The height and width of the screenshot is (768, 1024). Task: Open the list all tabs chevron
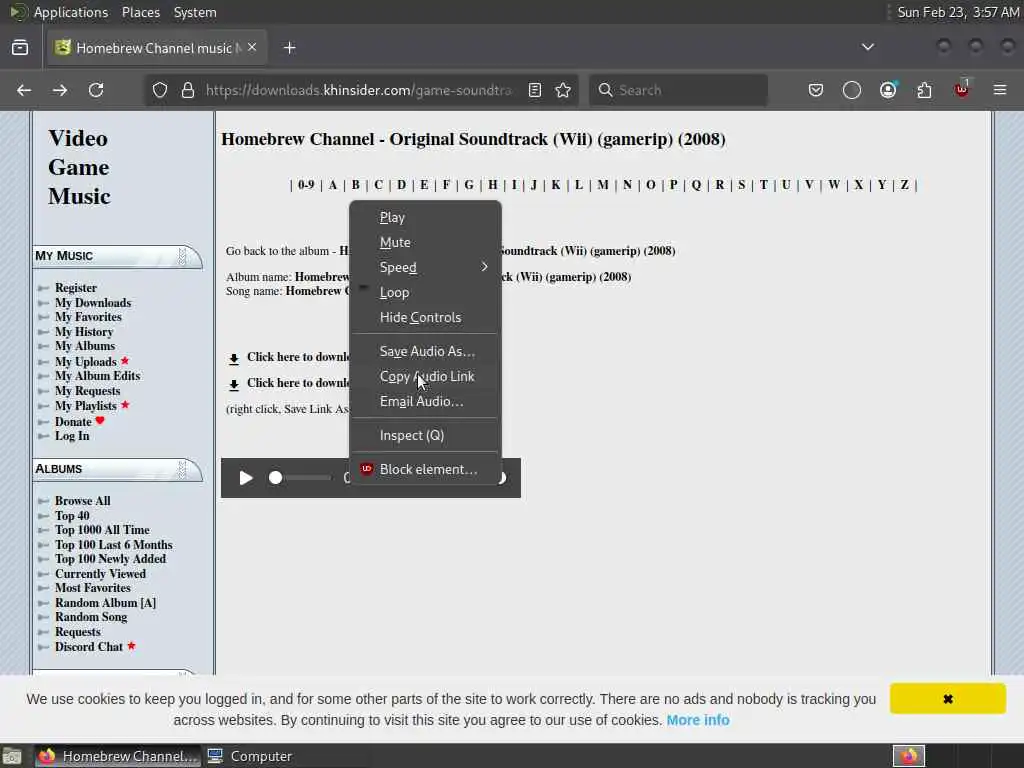coord(868,47)
